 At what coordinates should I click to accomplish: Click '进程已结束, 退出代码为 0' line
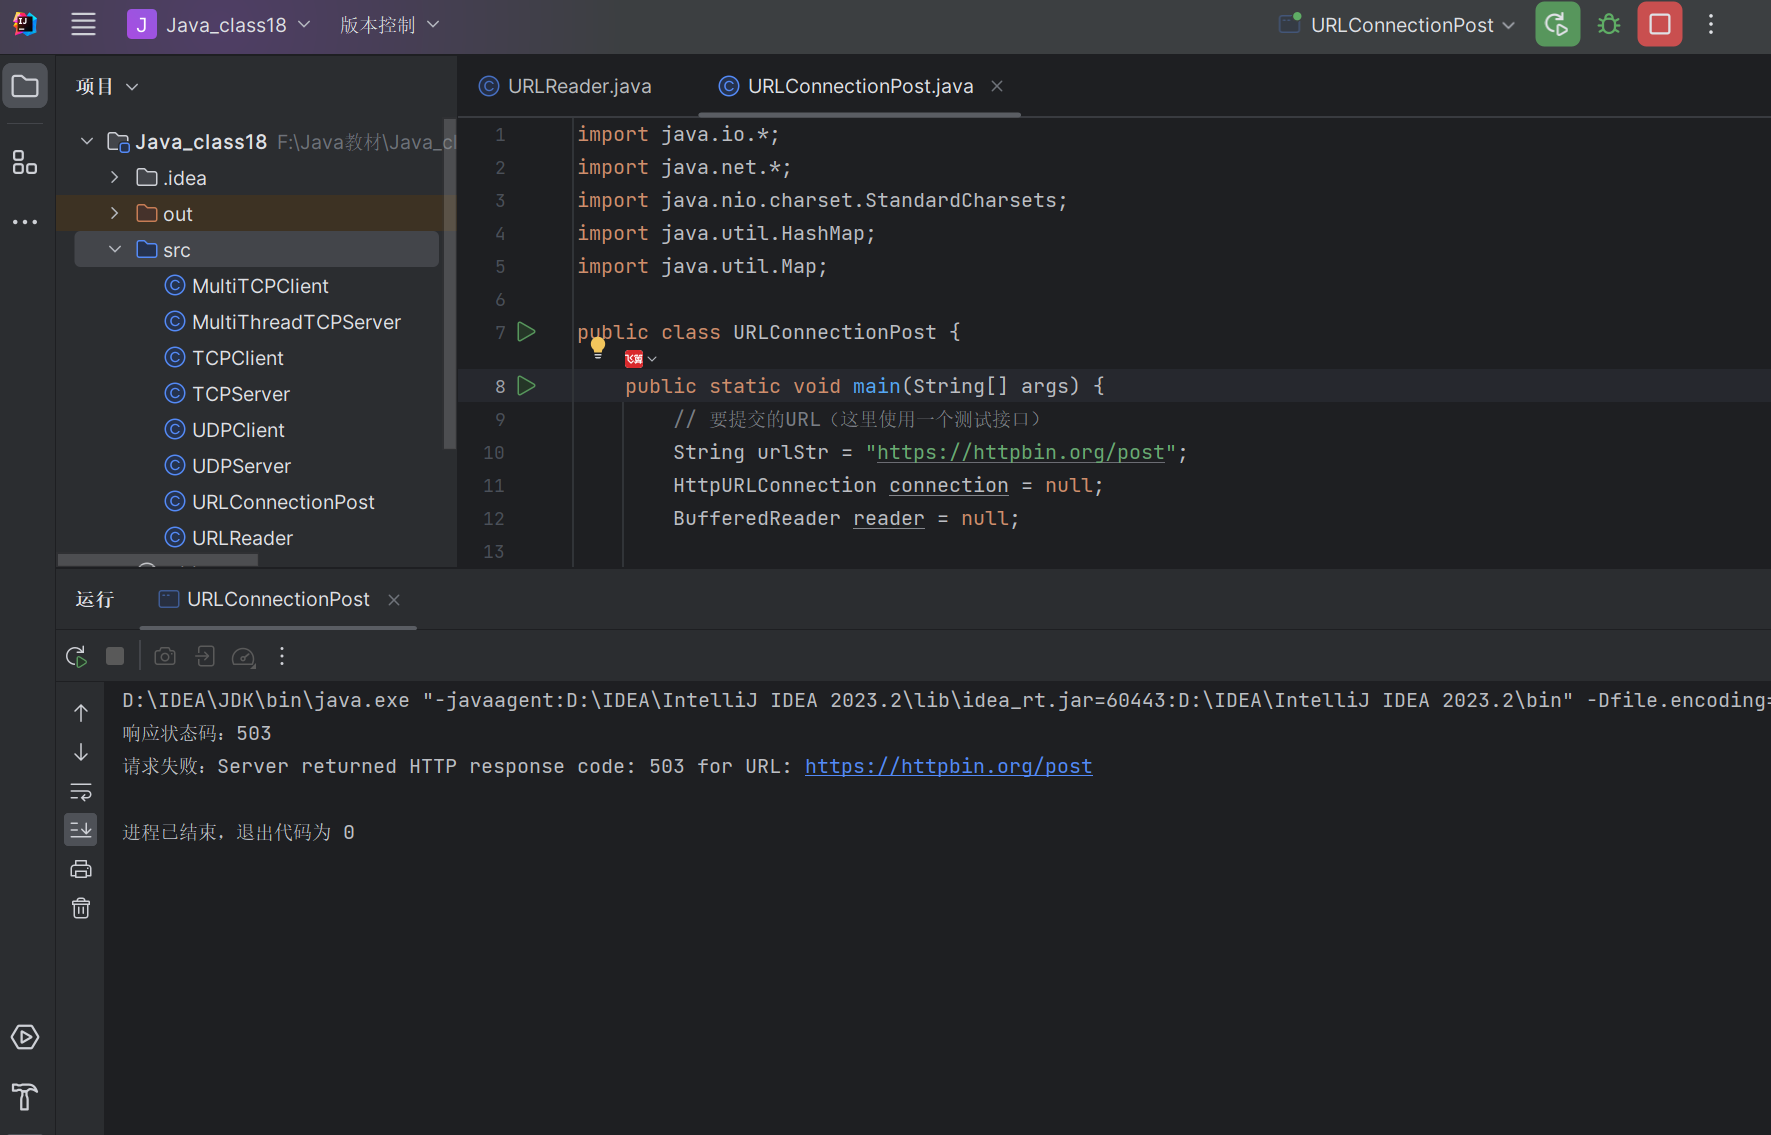[238, 832]
